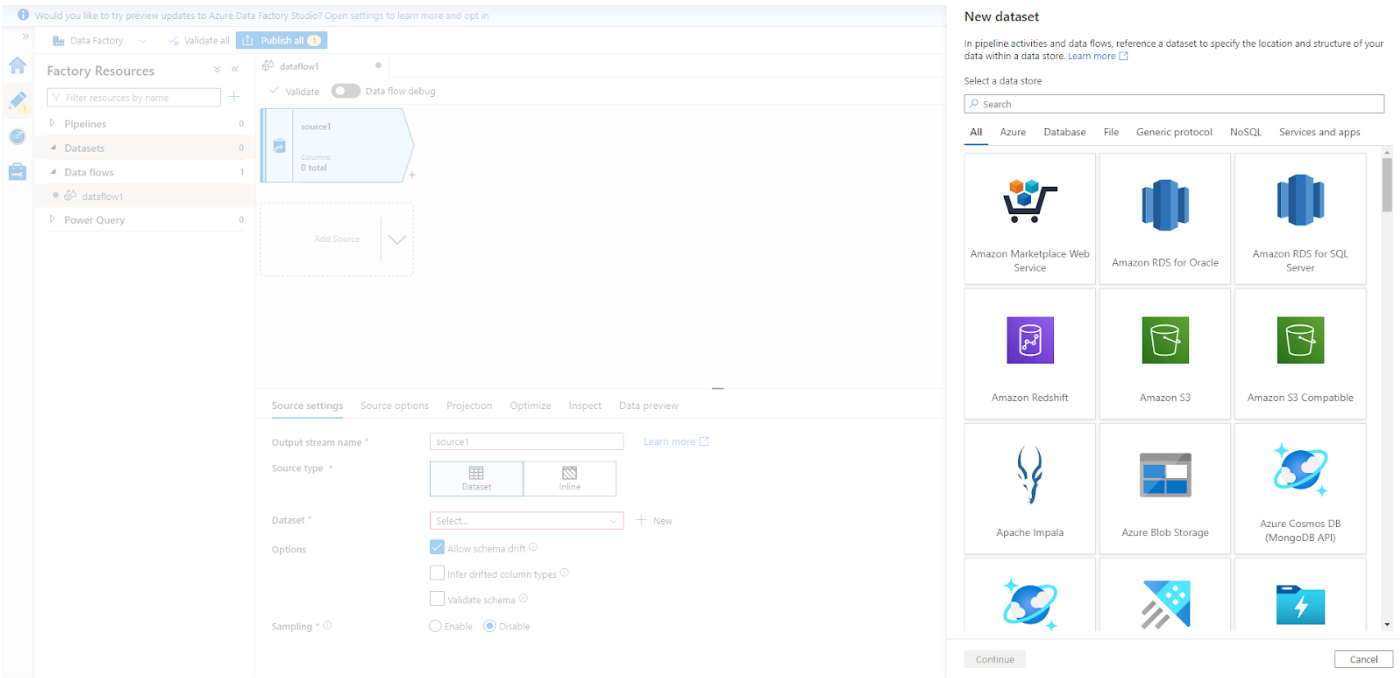Expand the left navigation double-chevron
Viewport: 1400px width, 678px height.
pos(26,37)
